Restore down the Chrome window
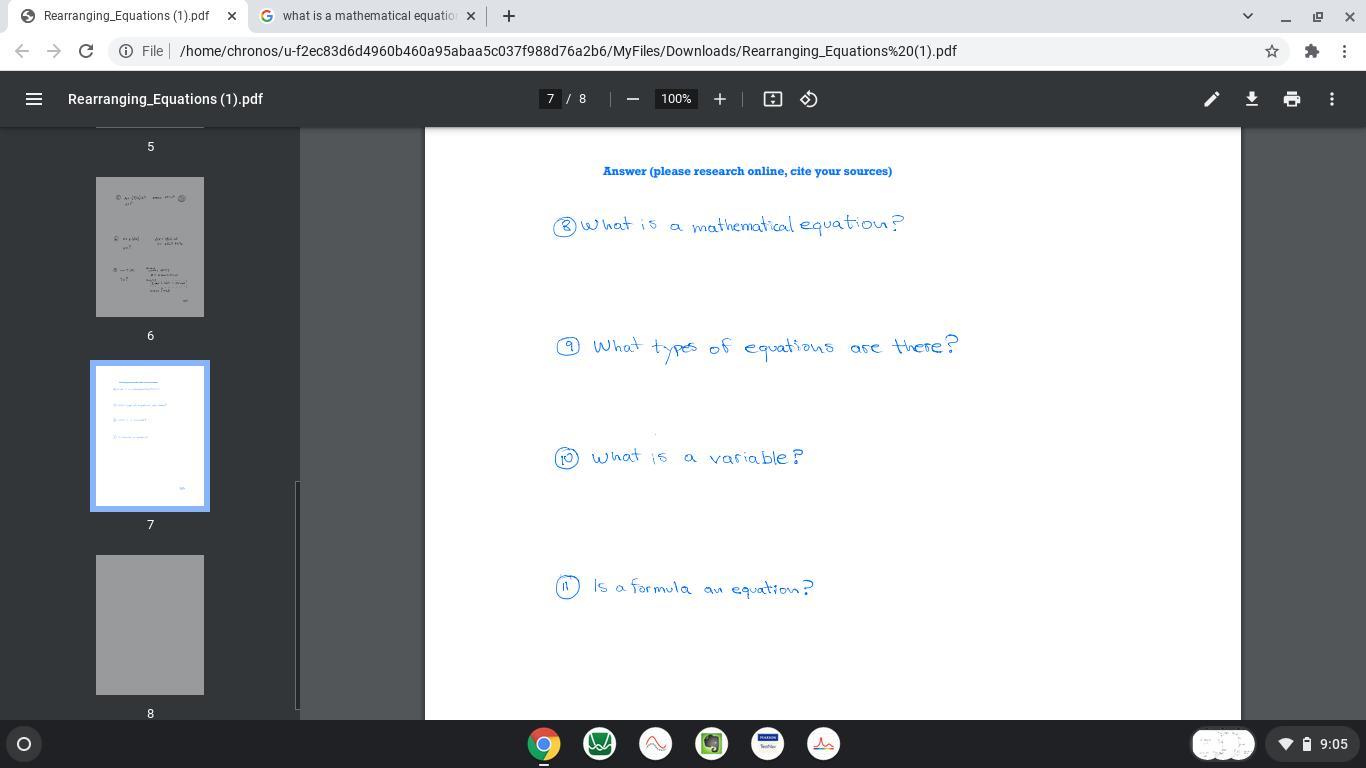1366x768 pixels. (x=1318, y=16)
